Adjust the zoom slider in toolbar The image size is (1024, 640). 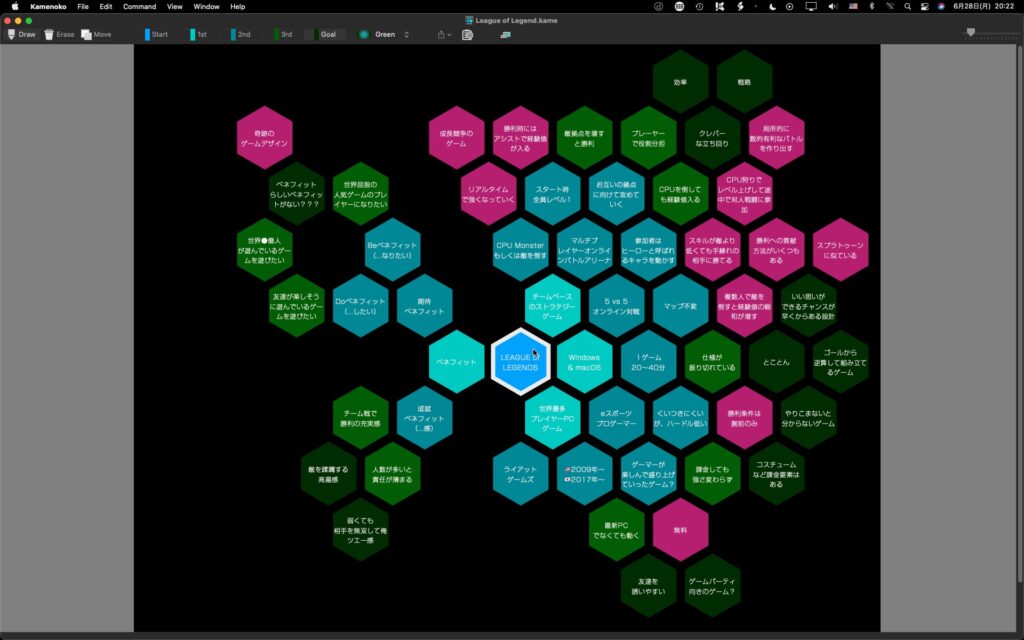970,32
